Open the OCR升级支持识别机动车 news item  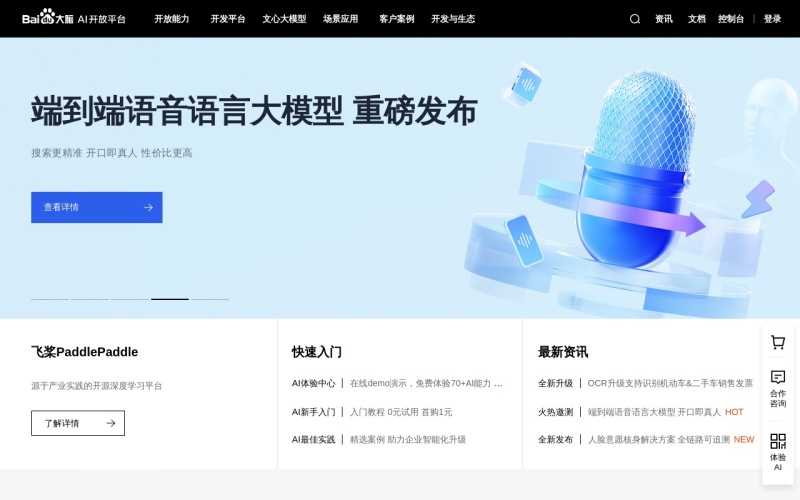click(x=670, y=383)
